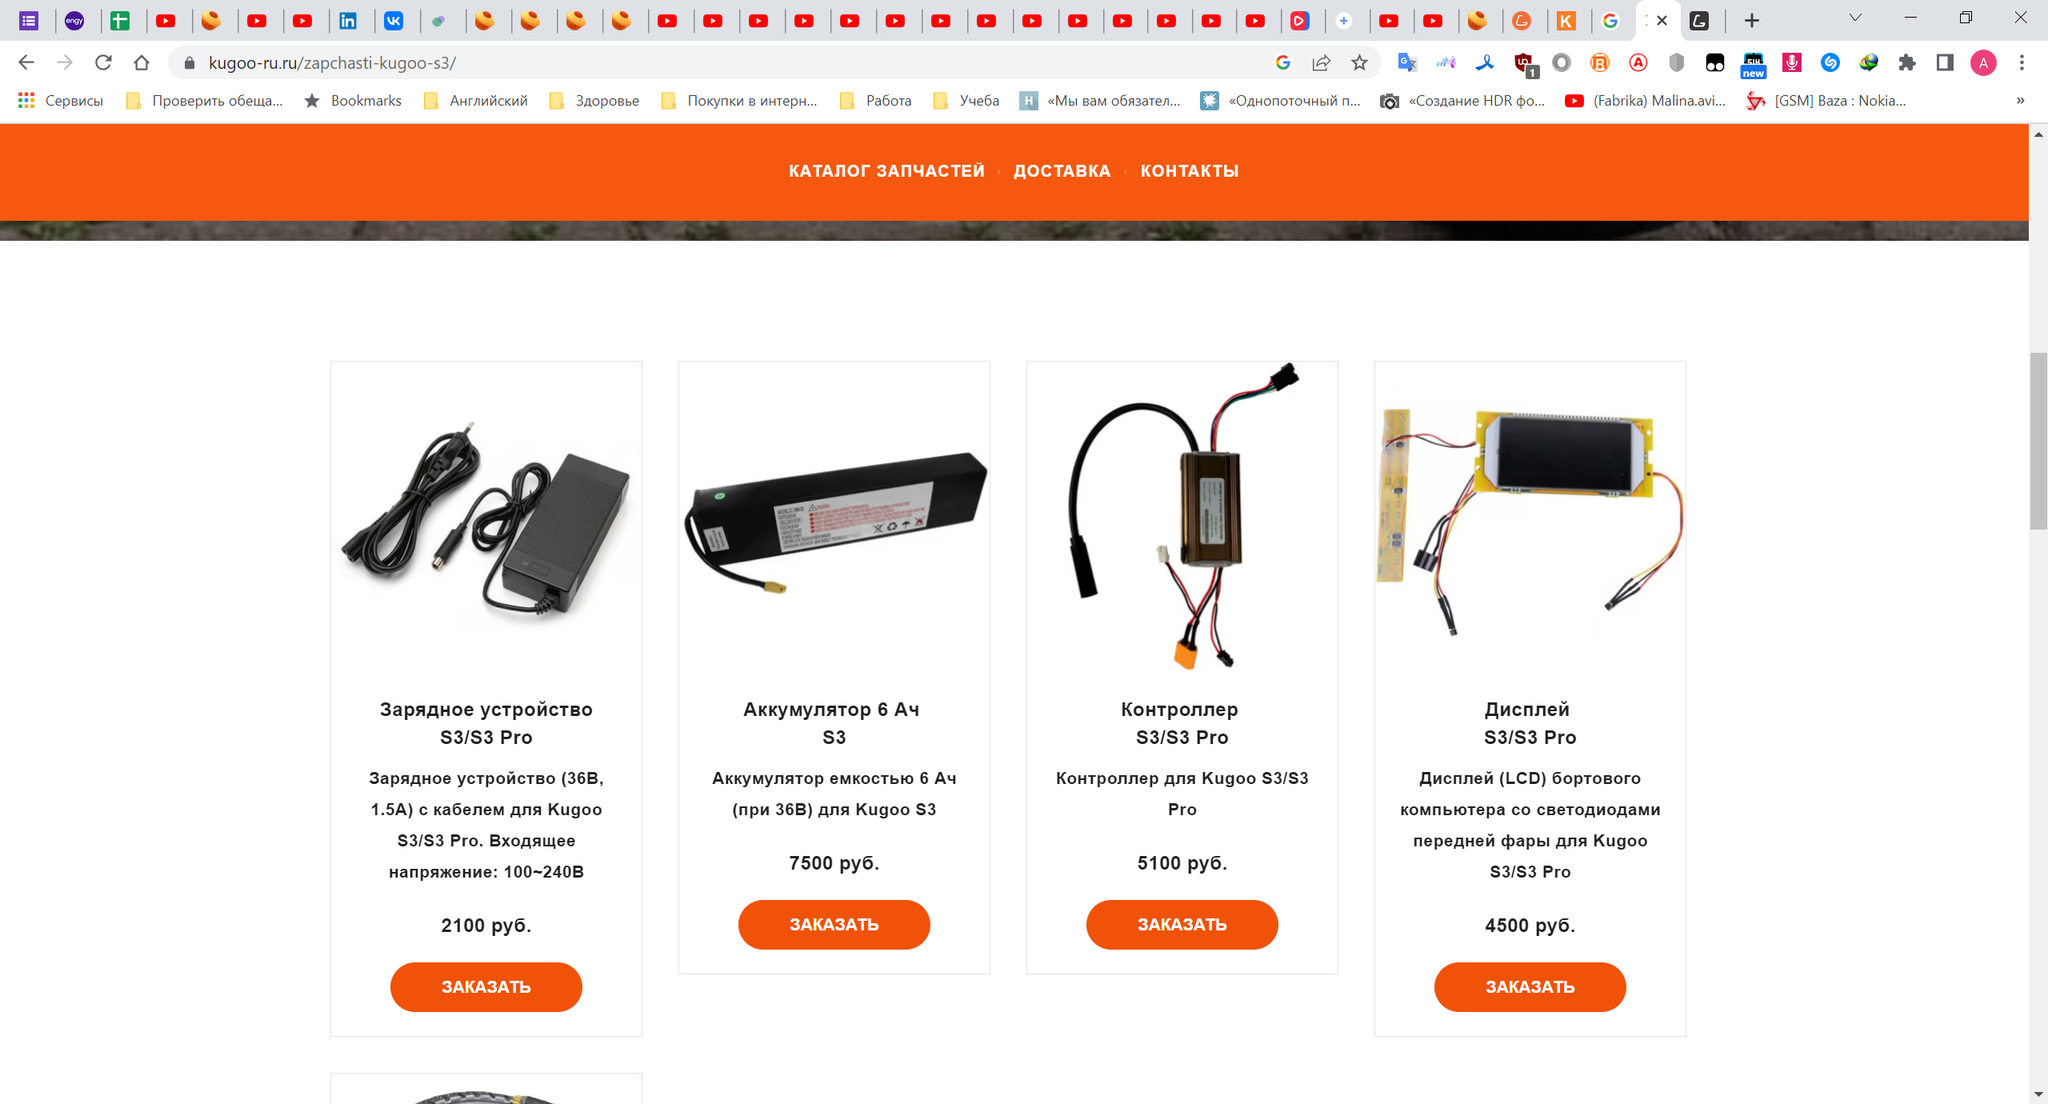This screenshot has height=1104, width=2048.
Task: Open Google Translate extension icon
Action: tap(1407, 63)
